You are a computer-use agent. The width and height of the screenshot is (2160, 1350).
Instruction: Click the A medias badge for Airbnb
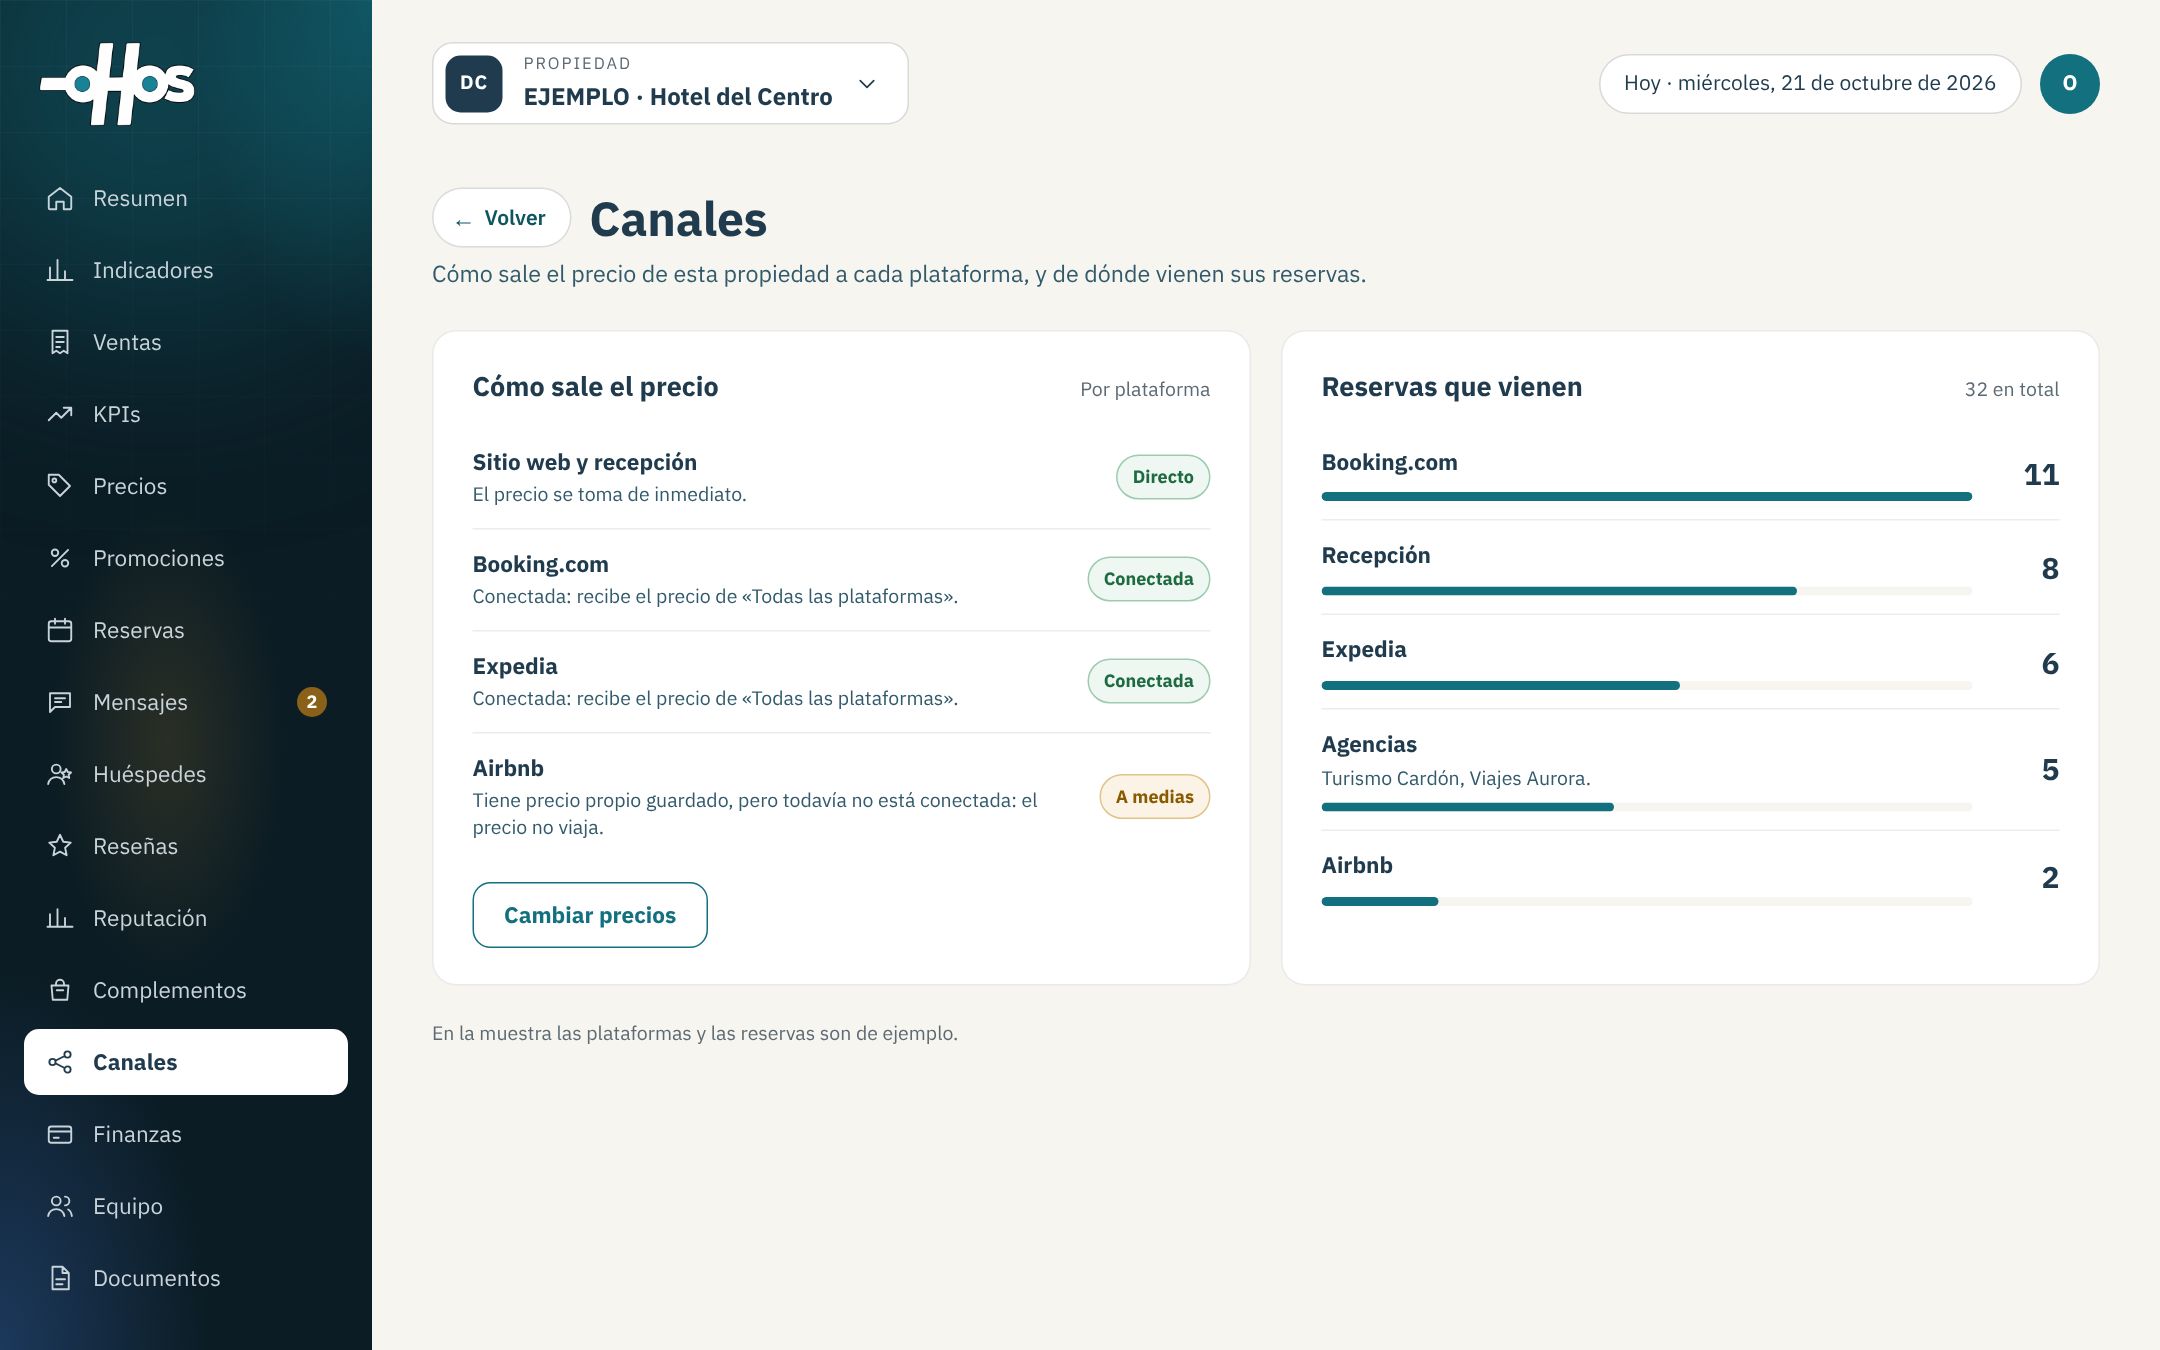[x=1155, y=797]
